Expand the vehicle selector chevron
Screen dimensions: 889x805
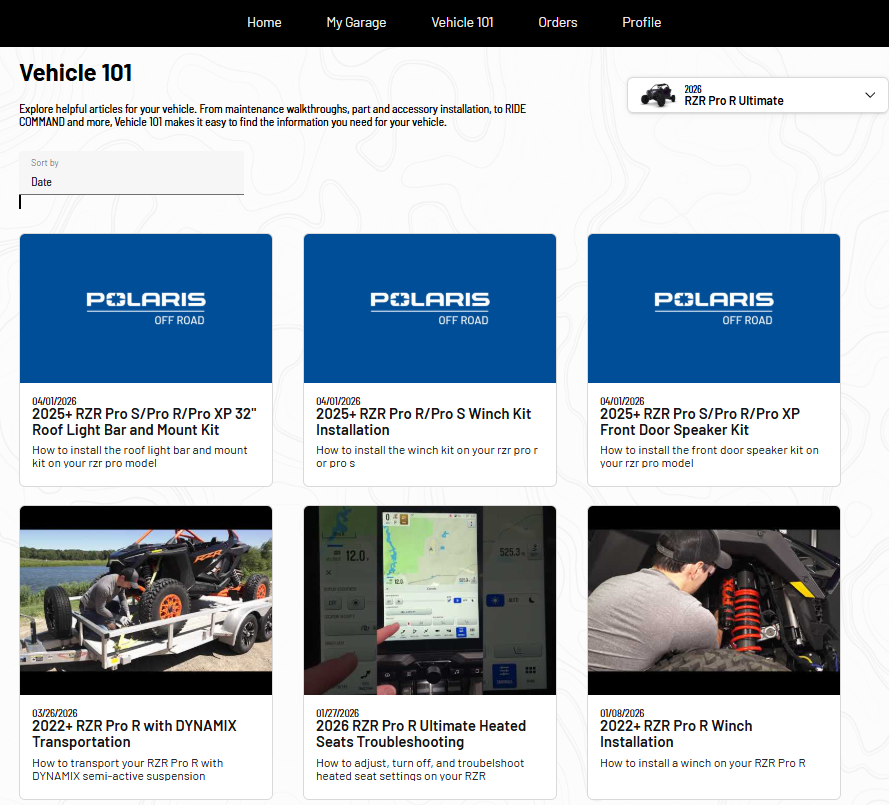click(870, 95)
